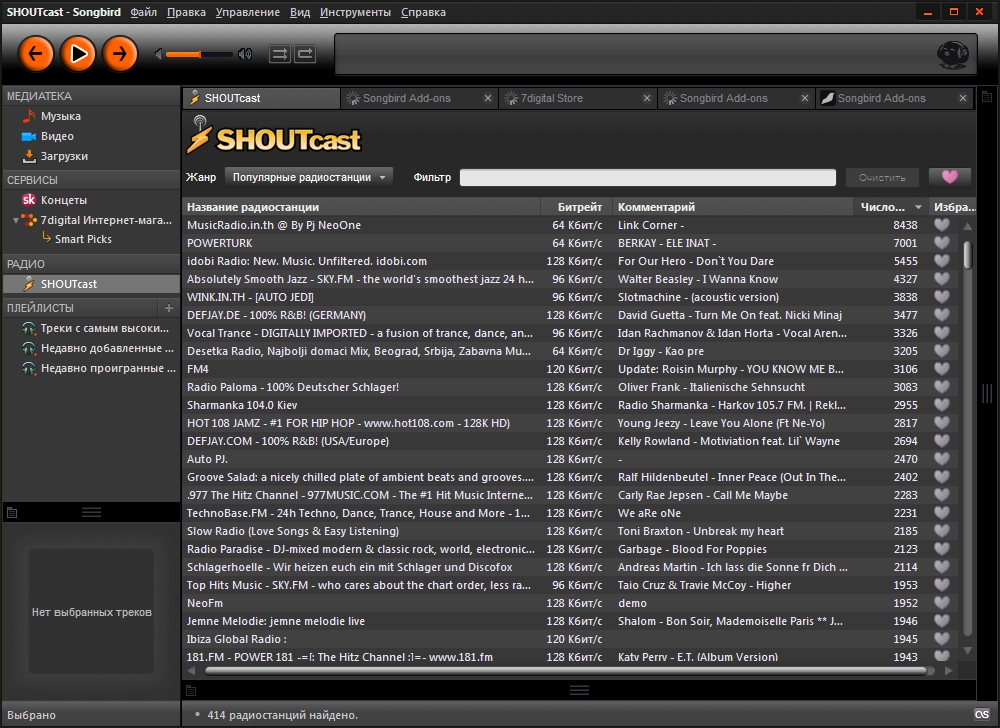Click the horizontal scroll right arrow

point(949,671)
